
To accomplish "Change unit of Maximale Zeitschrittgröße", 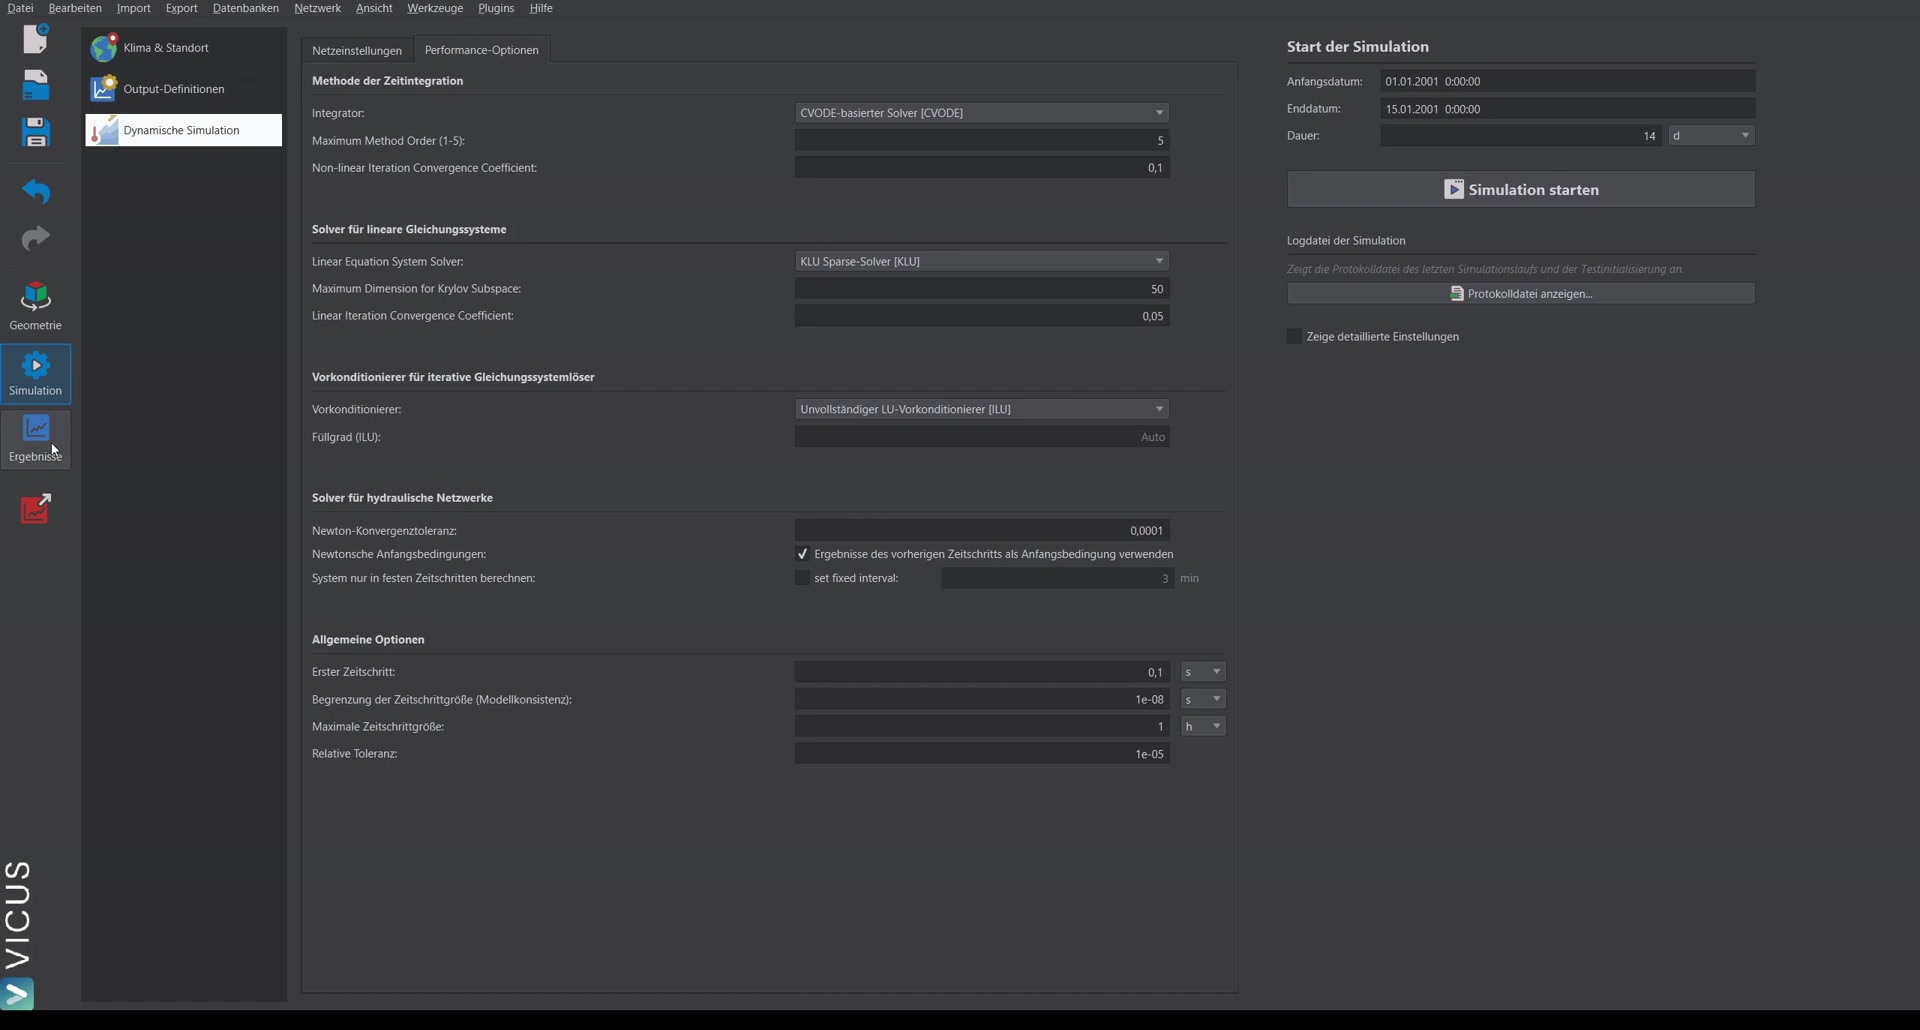I will click(x=1203, y=726).
